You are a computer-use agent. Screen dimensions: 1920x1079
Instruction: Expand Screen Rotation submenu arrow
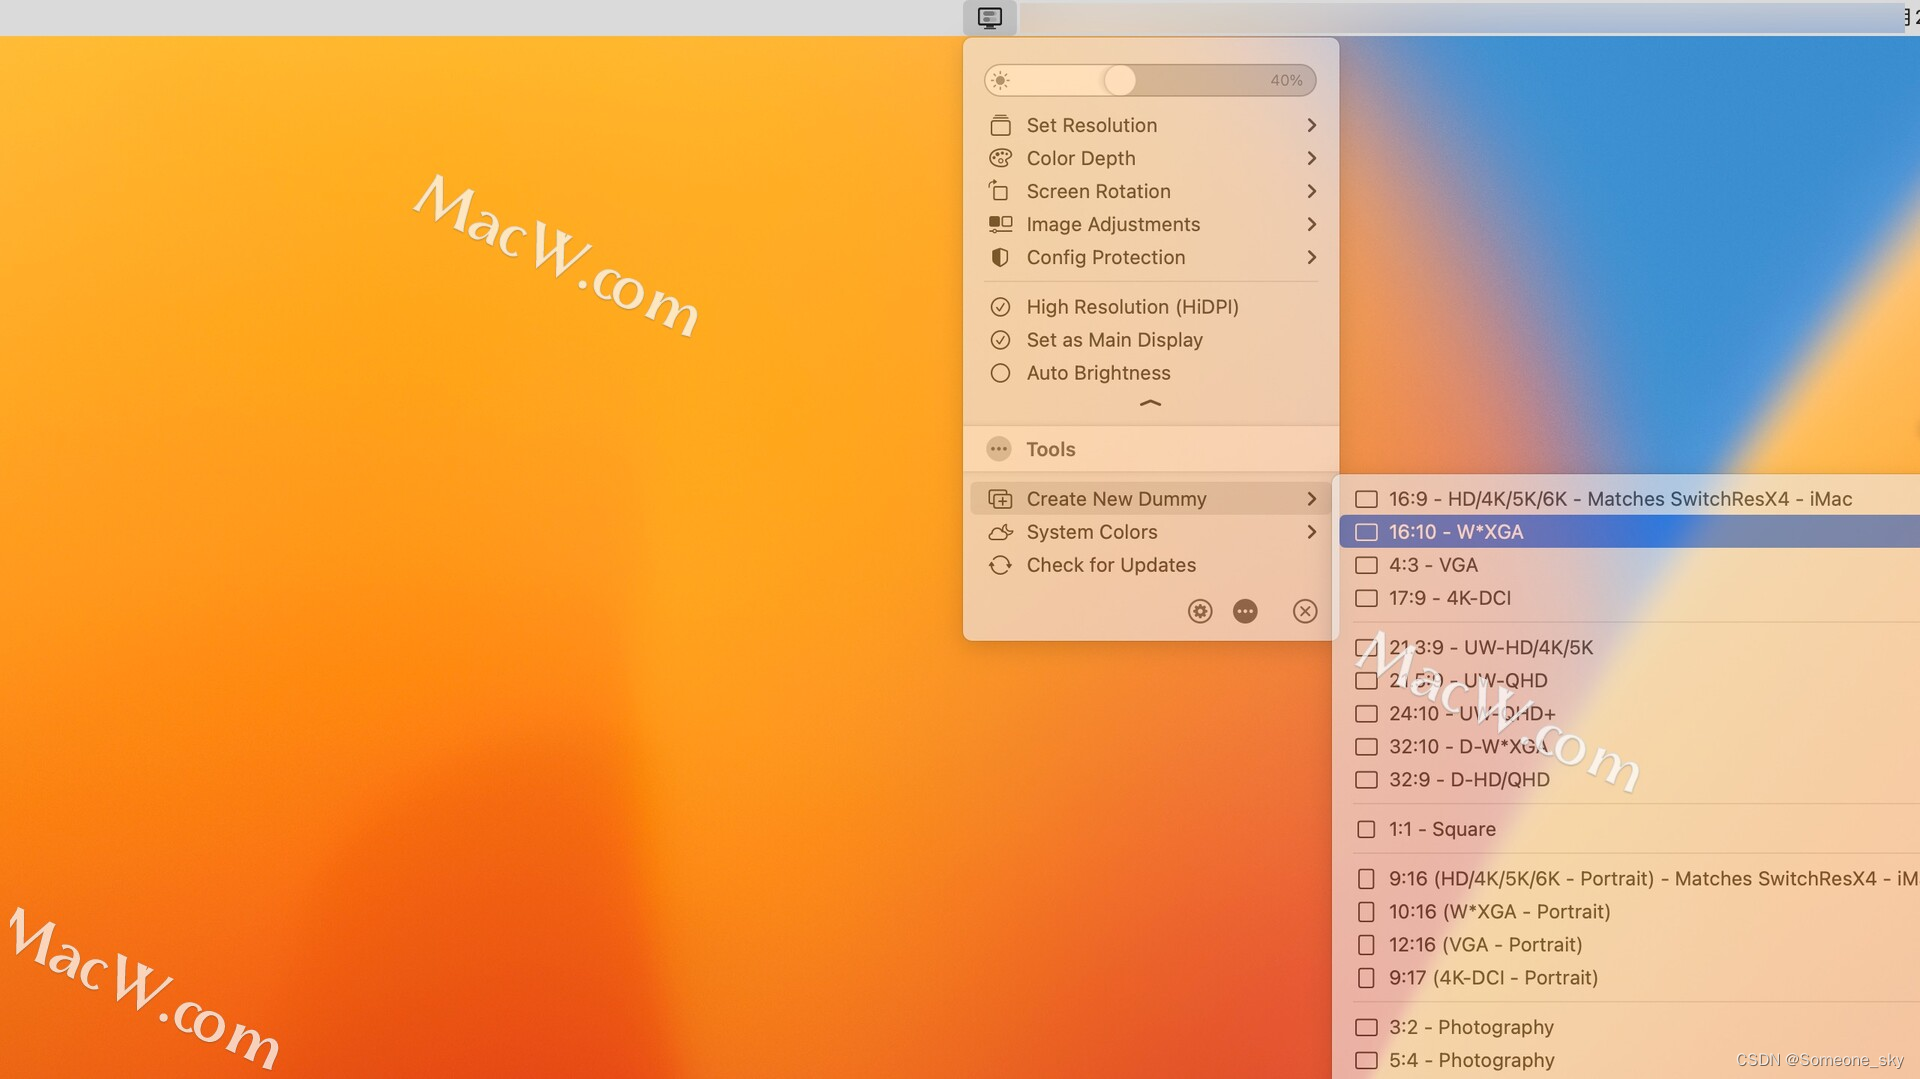pos(1311,191)
